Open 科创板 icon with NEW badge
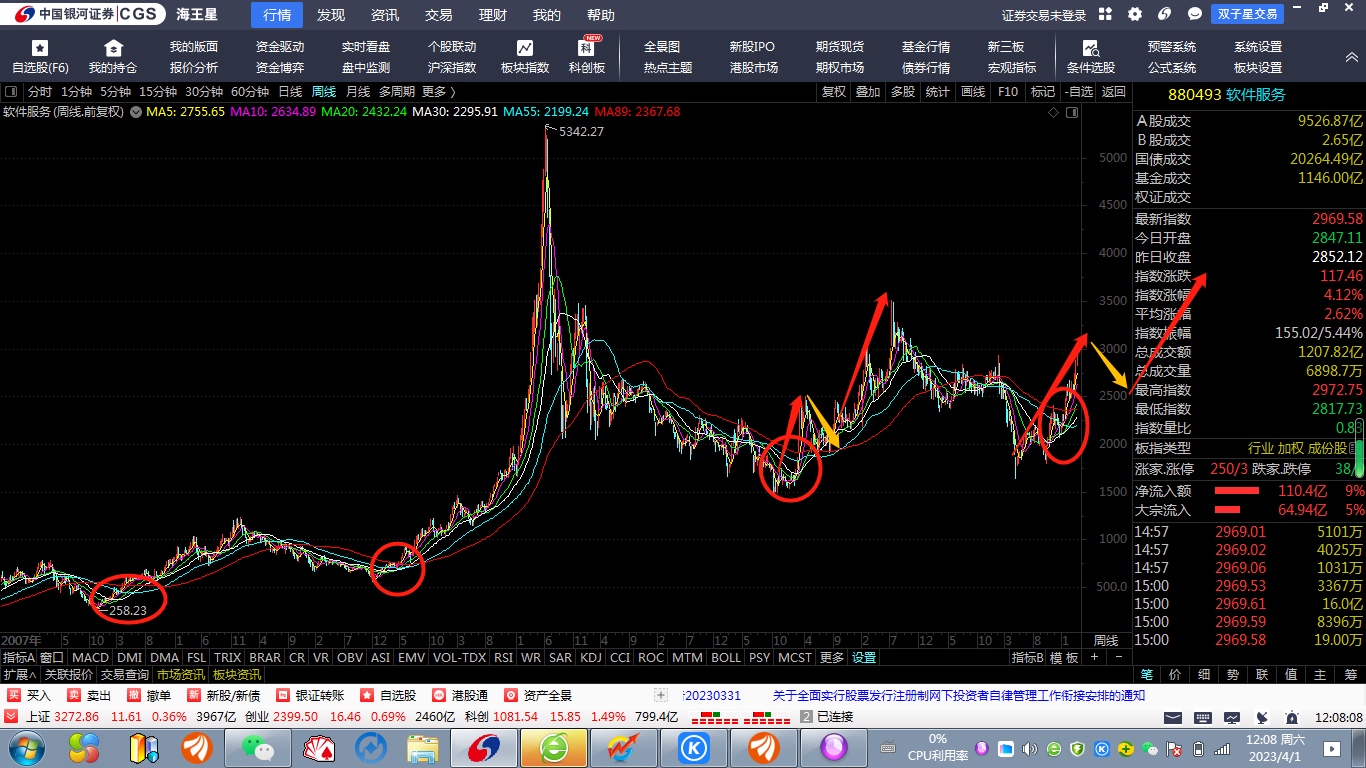 (587, 47)
